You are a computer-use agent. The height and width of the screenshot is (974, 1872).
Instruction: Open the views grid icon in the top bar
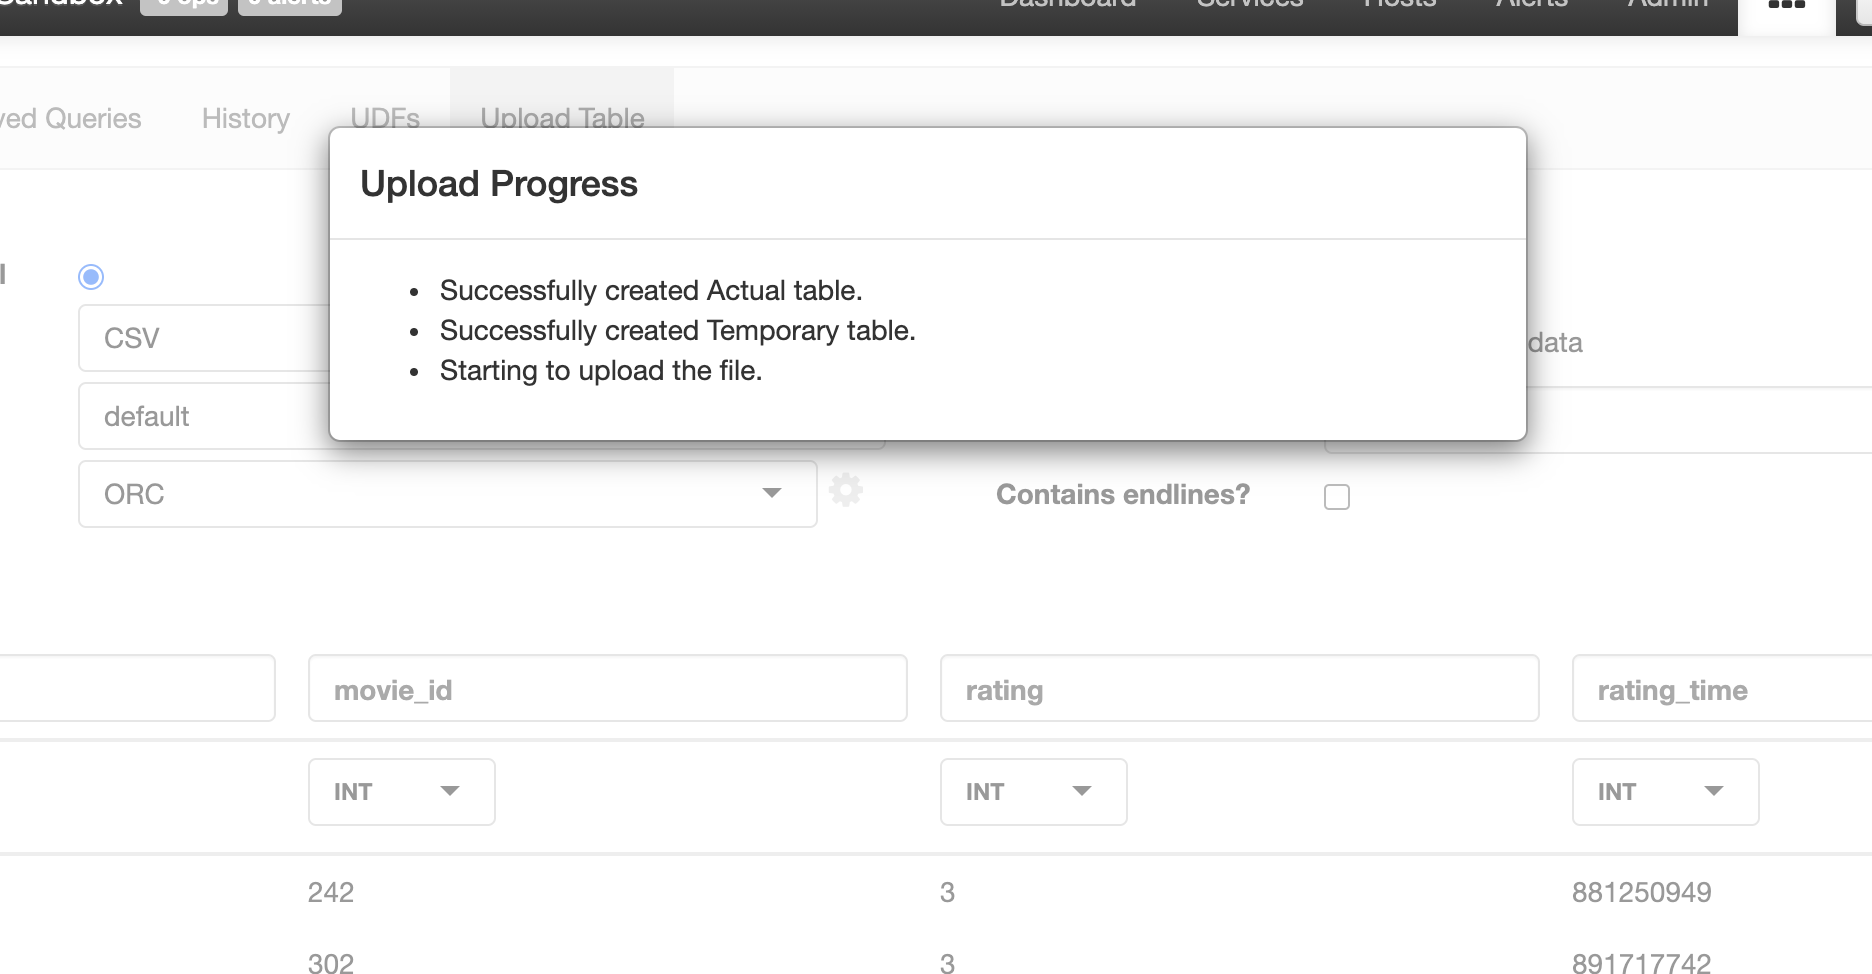click(1787, 8)
